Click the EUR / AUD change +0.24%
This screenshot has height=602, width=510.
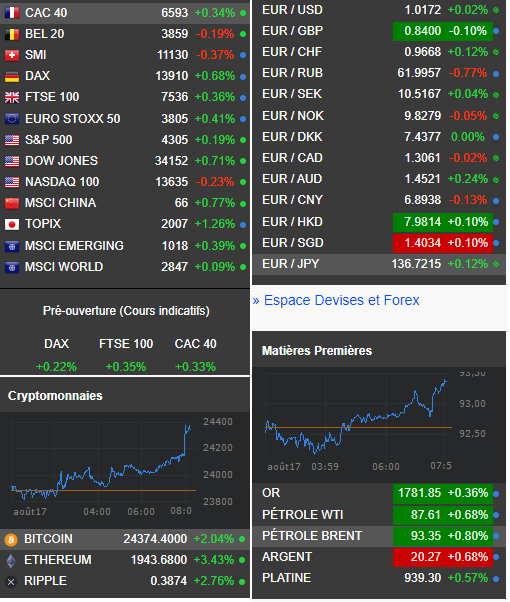[x=468, y=179]
